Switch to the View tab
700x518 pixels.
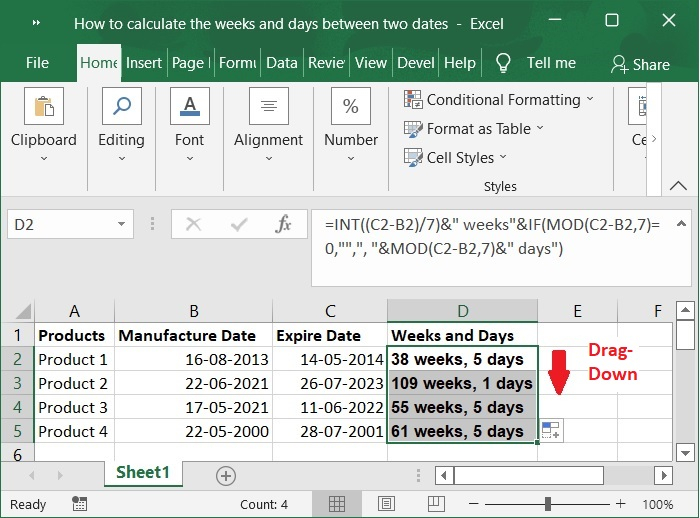coord(371,63)
